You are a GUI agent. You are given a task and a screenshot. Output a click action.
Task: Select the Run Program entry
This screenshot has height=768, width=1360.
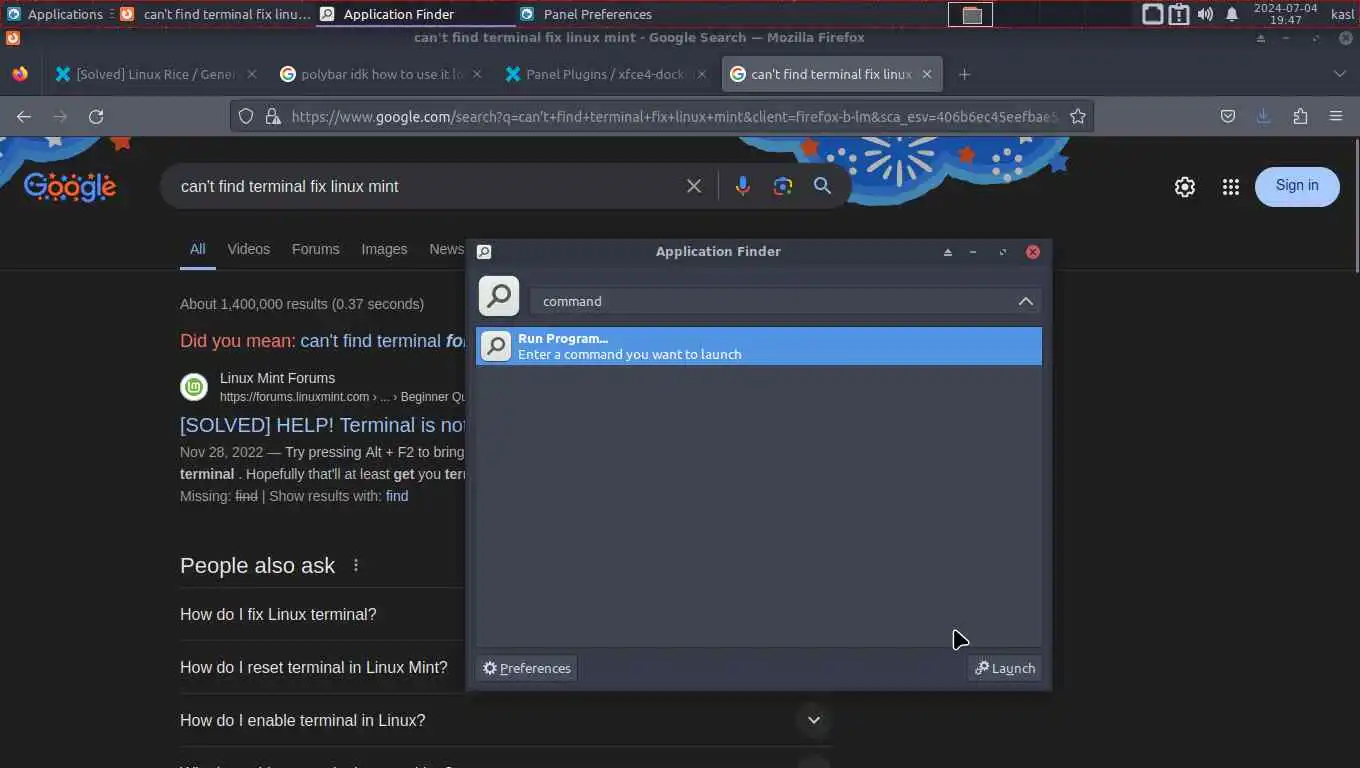click(759, 346)
